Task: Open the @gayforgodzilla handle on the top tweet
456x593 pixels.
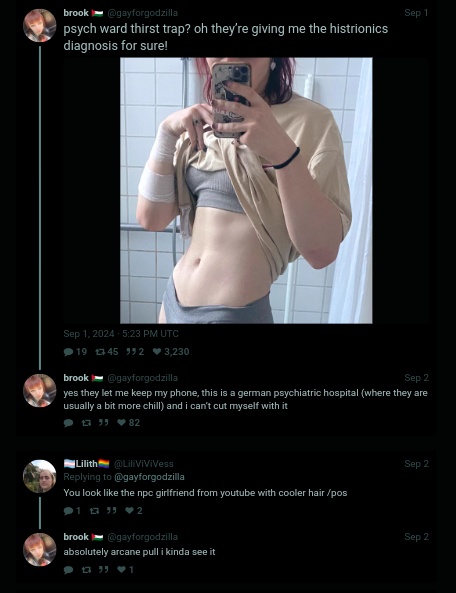Action: 143,13
